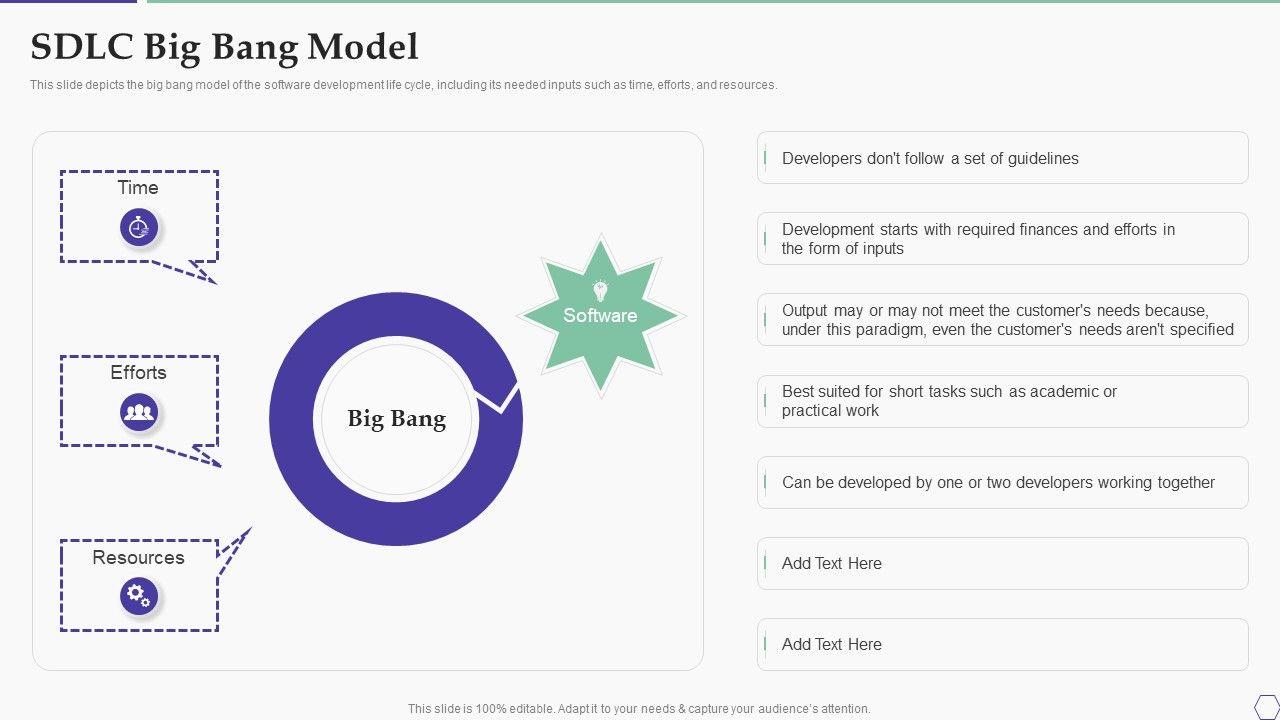Click the SDLC Big Bang Model title
1280x720 pixels.
[224, 47]
